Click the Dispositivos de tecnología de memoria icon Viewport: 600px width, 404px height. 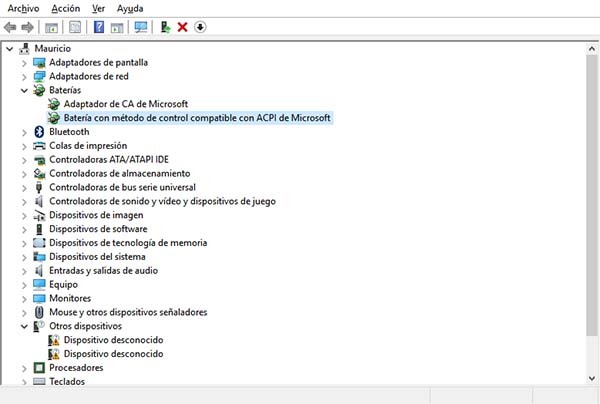click(39, 243)
